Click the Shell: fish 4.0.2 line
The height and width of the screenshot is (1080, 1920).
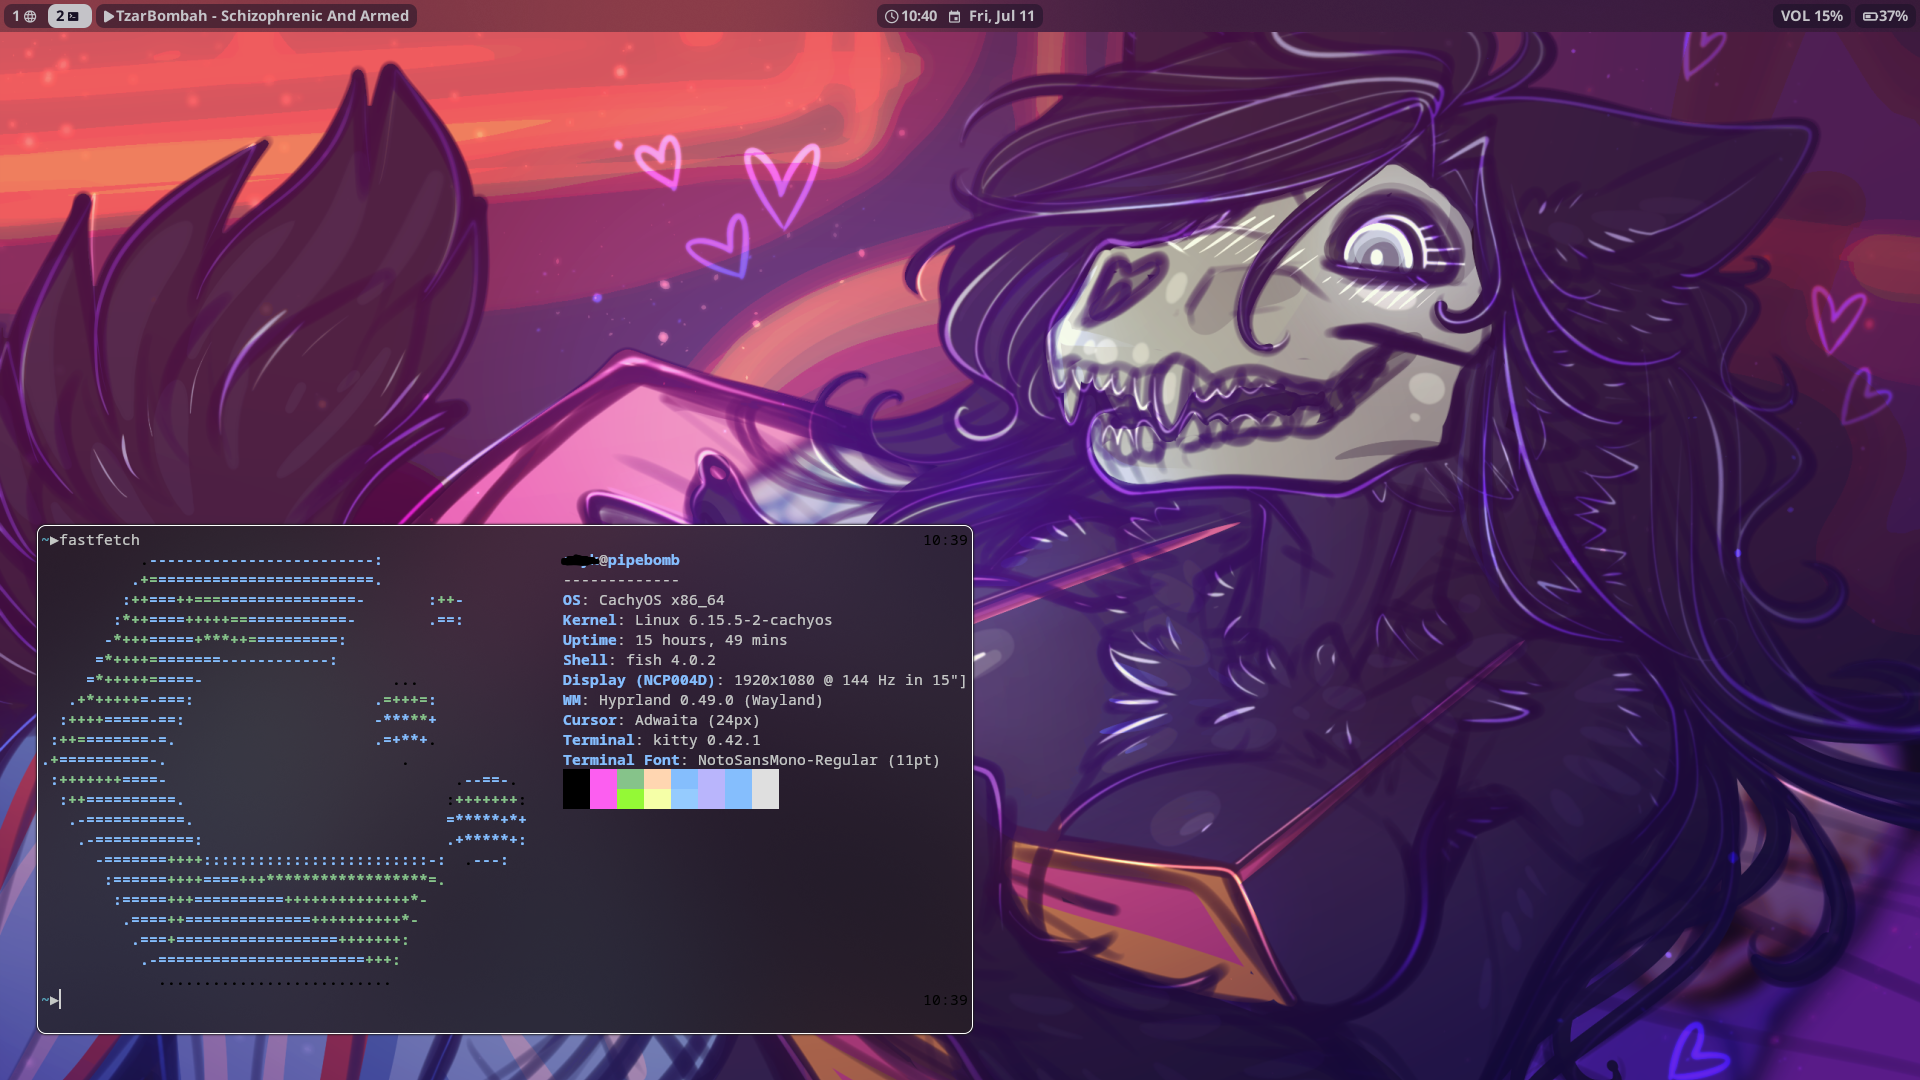click(x=638, y=660)
